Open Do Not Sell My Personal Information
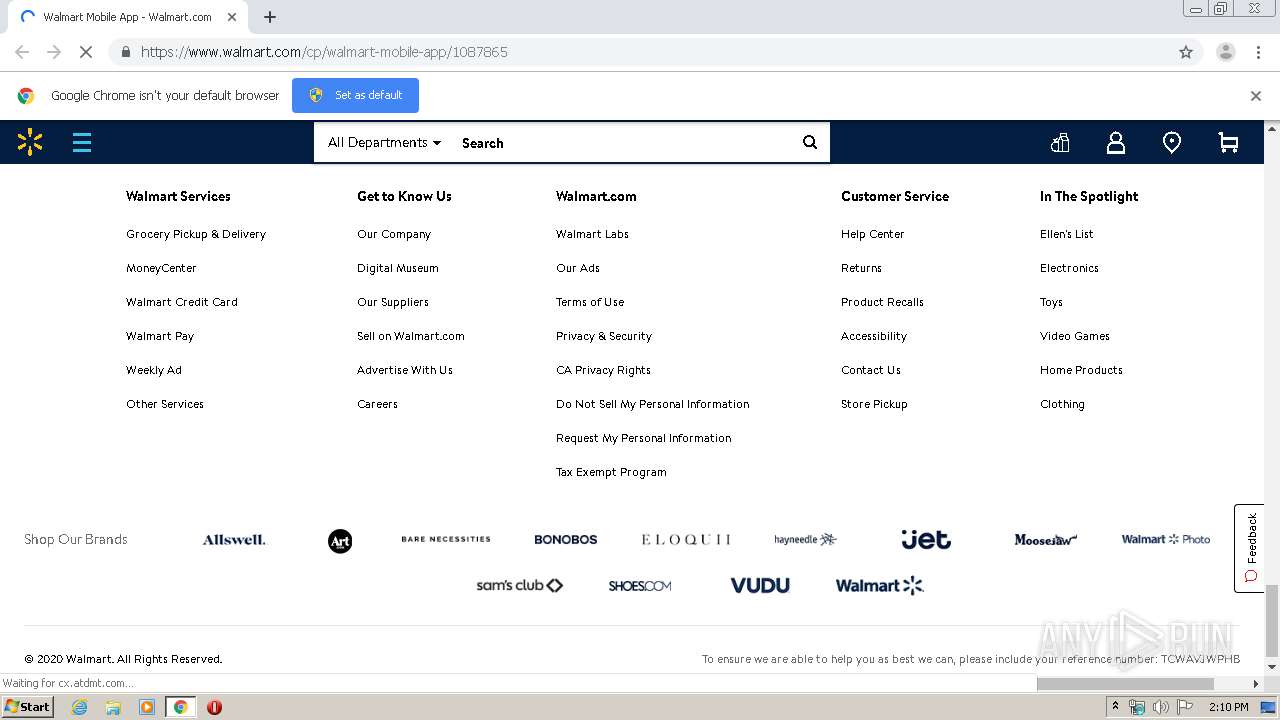This screenshot has height=720, width=1280. tap(652, 404)
